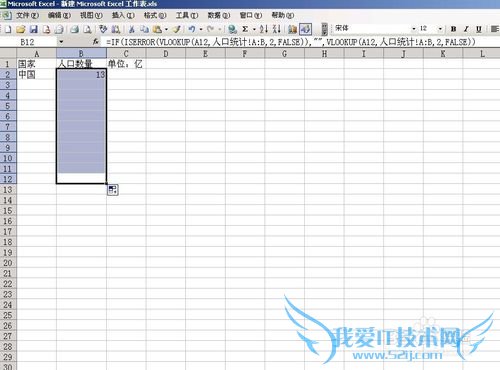The height and width of the screenshot is (370, 500).
Task: Open the 工具 (Tools) menu
Action: click(187, 15)
